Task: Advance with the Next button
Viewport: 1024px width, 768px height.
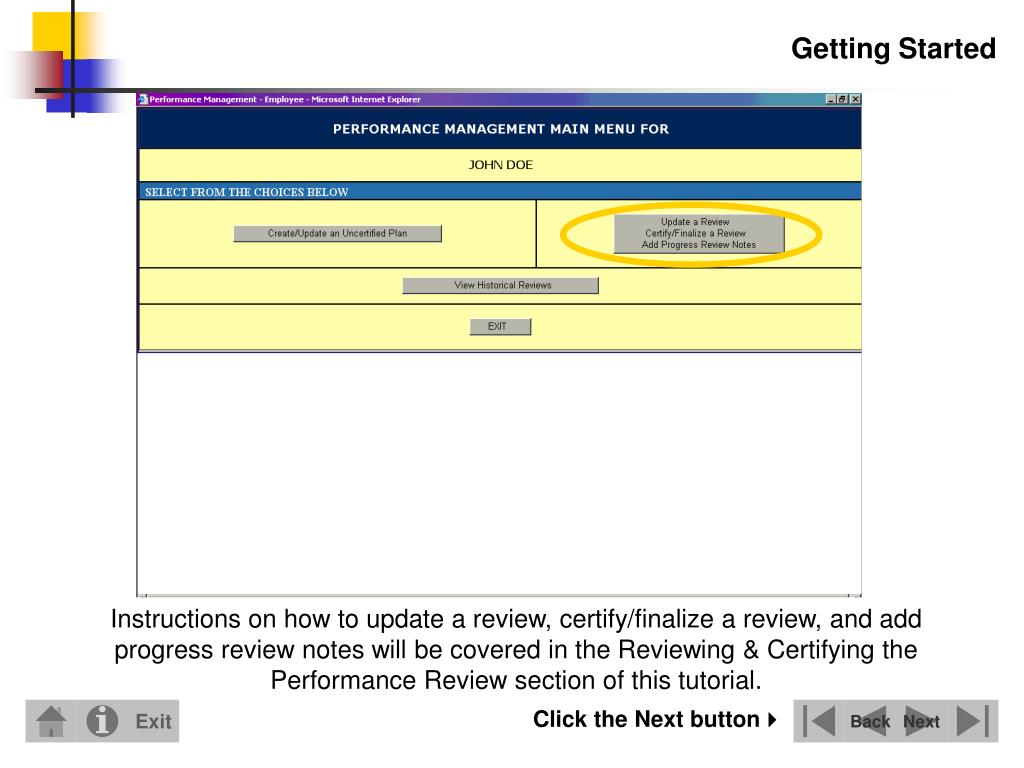Action: (921, 722)
